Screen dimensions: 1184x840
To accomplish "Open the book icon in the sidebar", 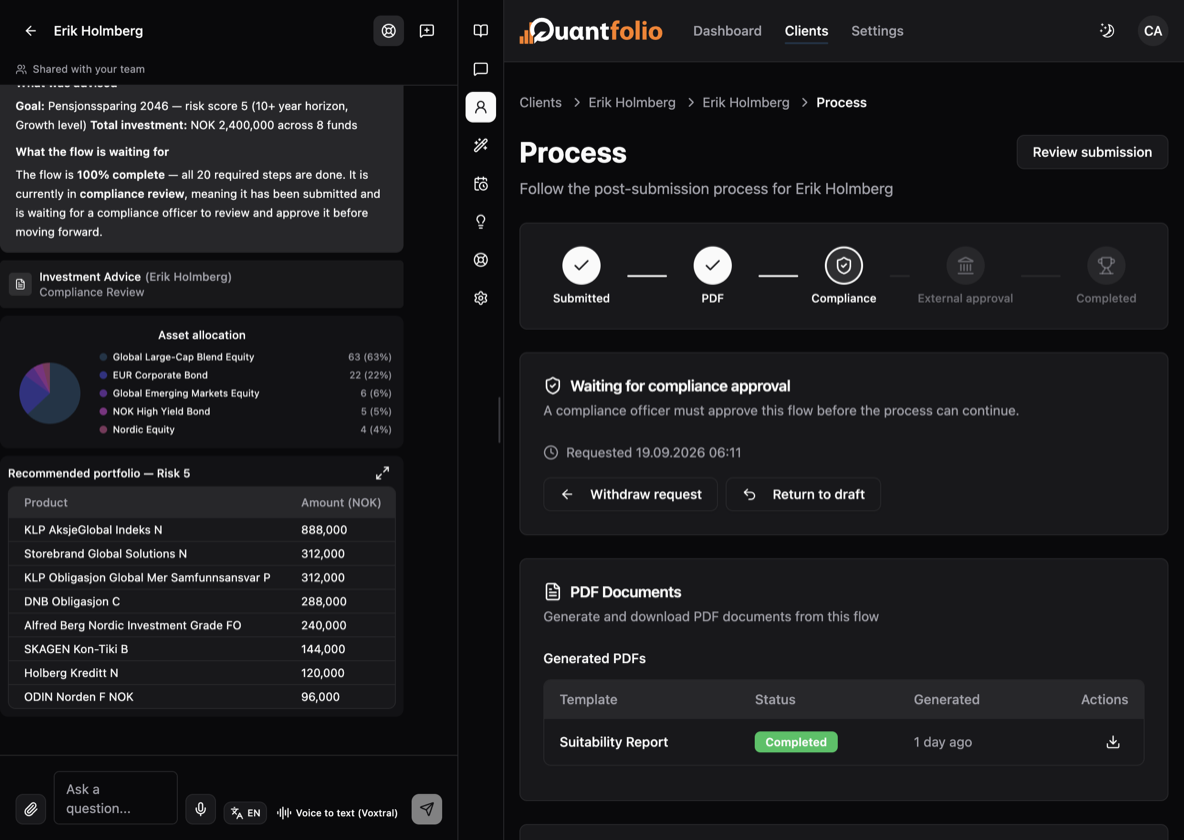I will (x=480, y=31).
